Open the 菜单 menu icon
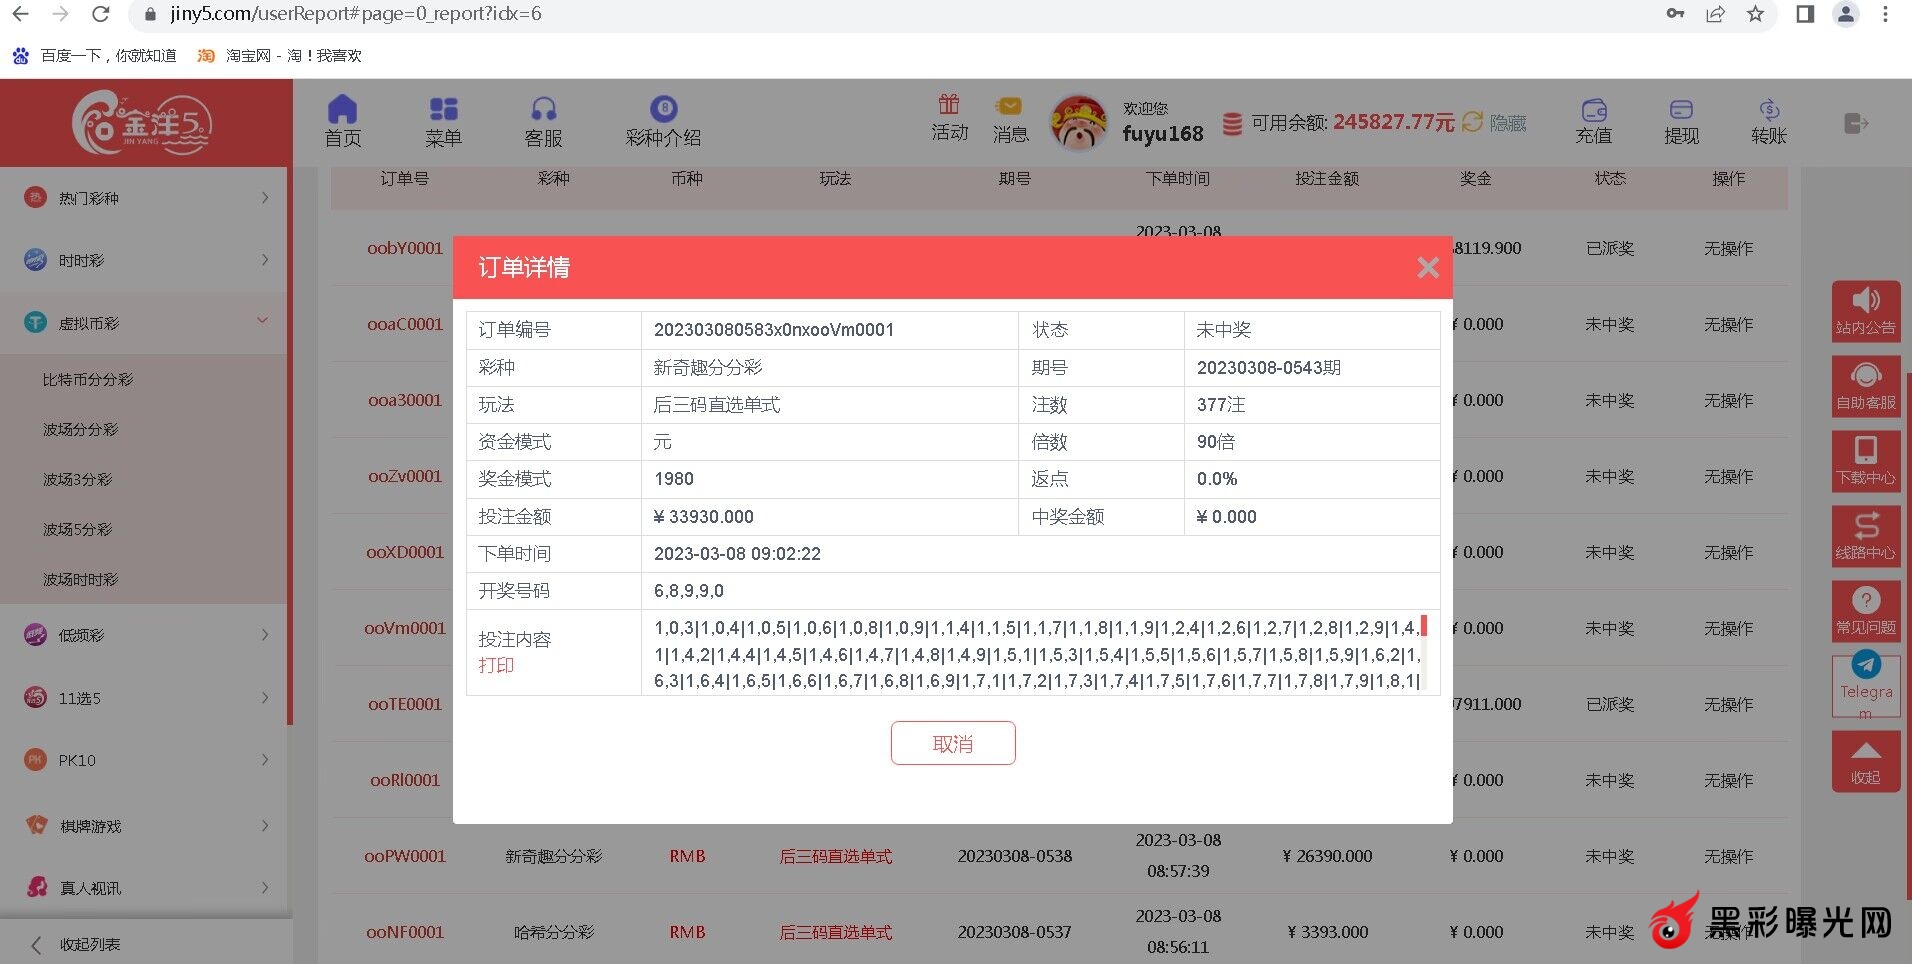Screen dimensions: 1912x964 443,110
